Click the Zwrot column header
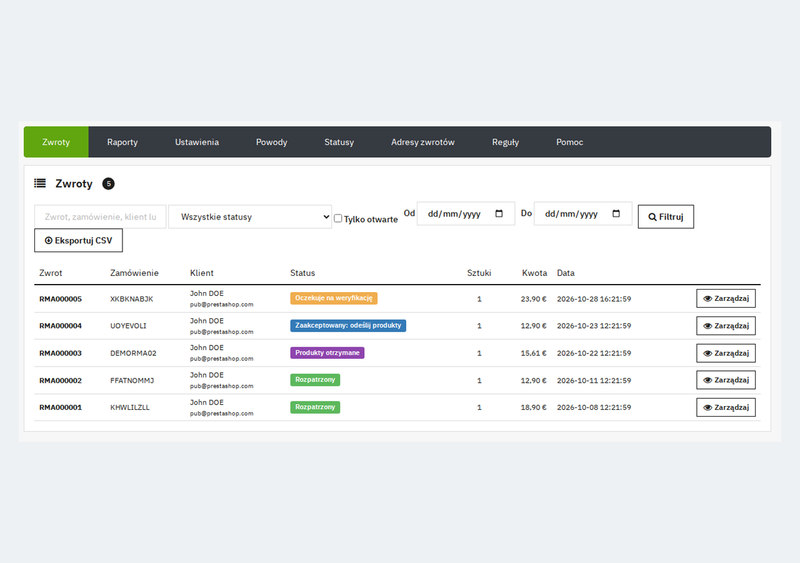Screen dimensions: 800x563 51,273
